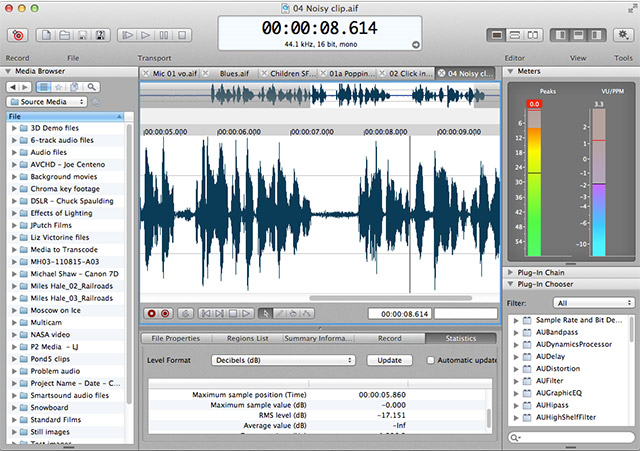Click the Update button
640x451 pixels.
(x=389, y=360)
